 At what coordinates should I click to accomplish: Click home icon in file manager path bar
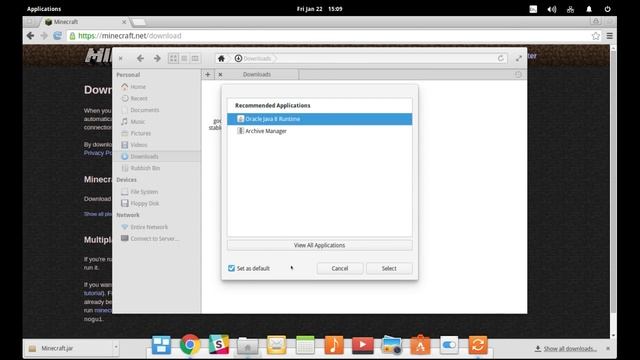[221, 58]
